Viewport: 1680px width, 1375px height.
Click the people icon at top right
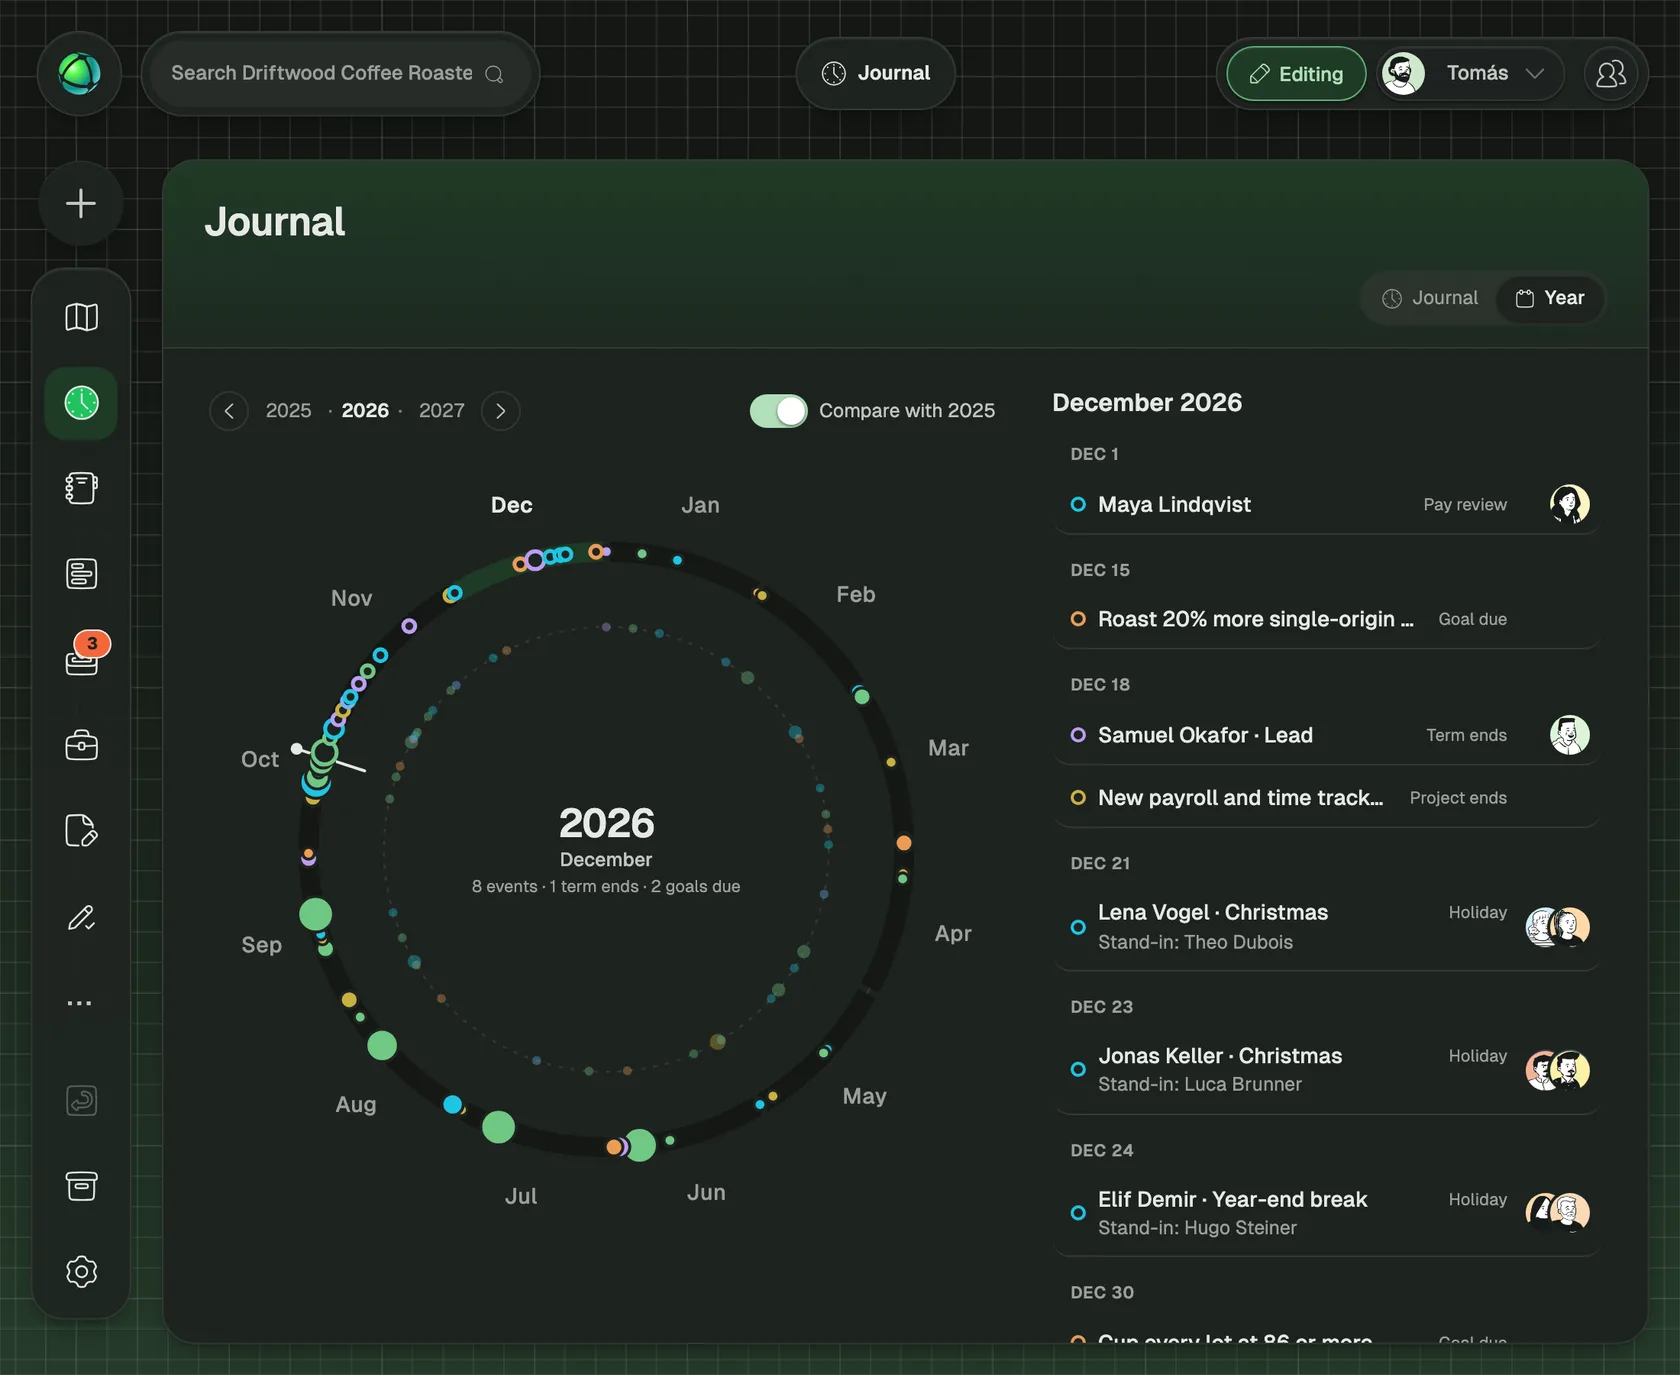pos(1610,74)
